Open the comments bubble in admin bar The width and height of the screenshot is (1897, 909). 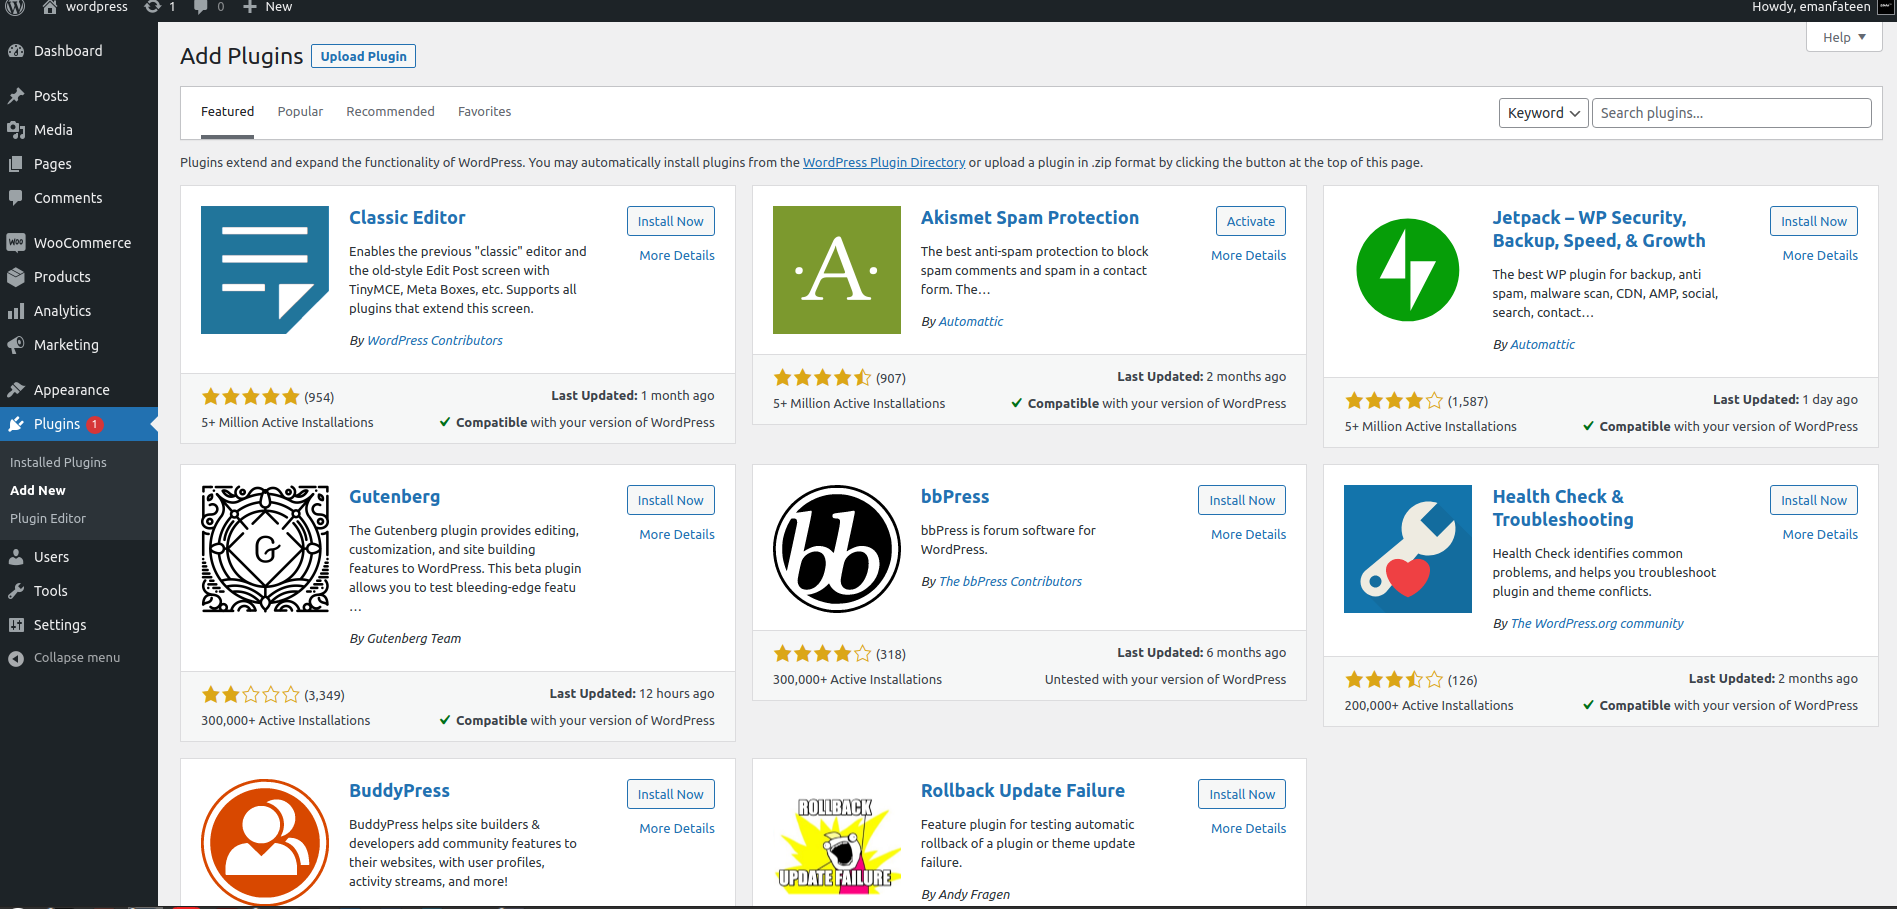pyautogui.click(x=200, y=7)
